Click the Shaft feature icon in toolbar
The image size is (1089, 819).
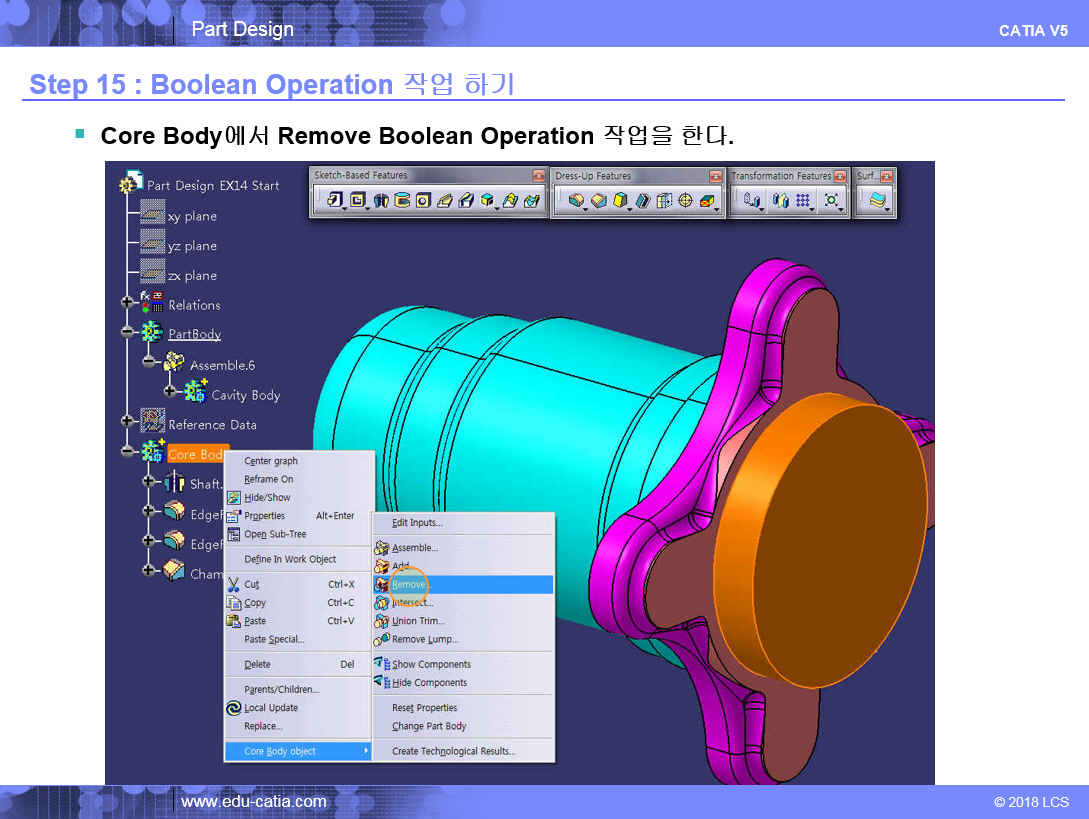coord(381,201)
